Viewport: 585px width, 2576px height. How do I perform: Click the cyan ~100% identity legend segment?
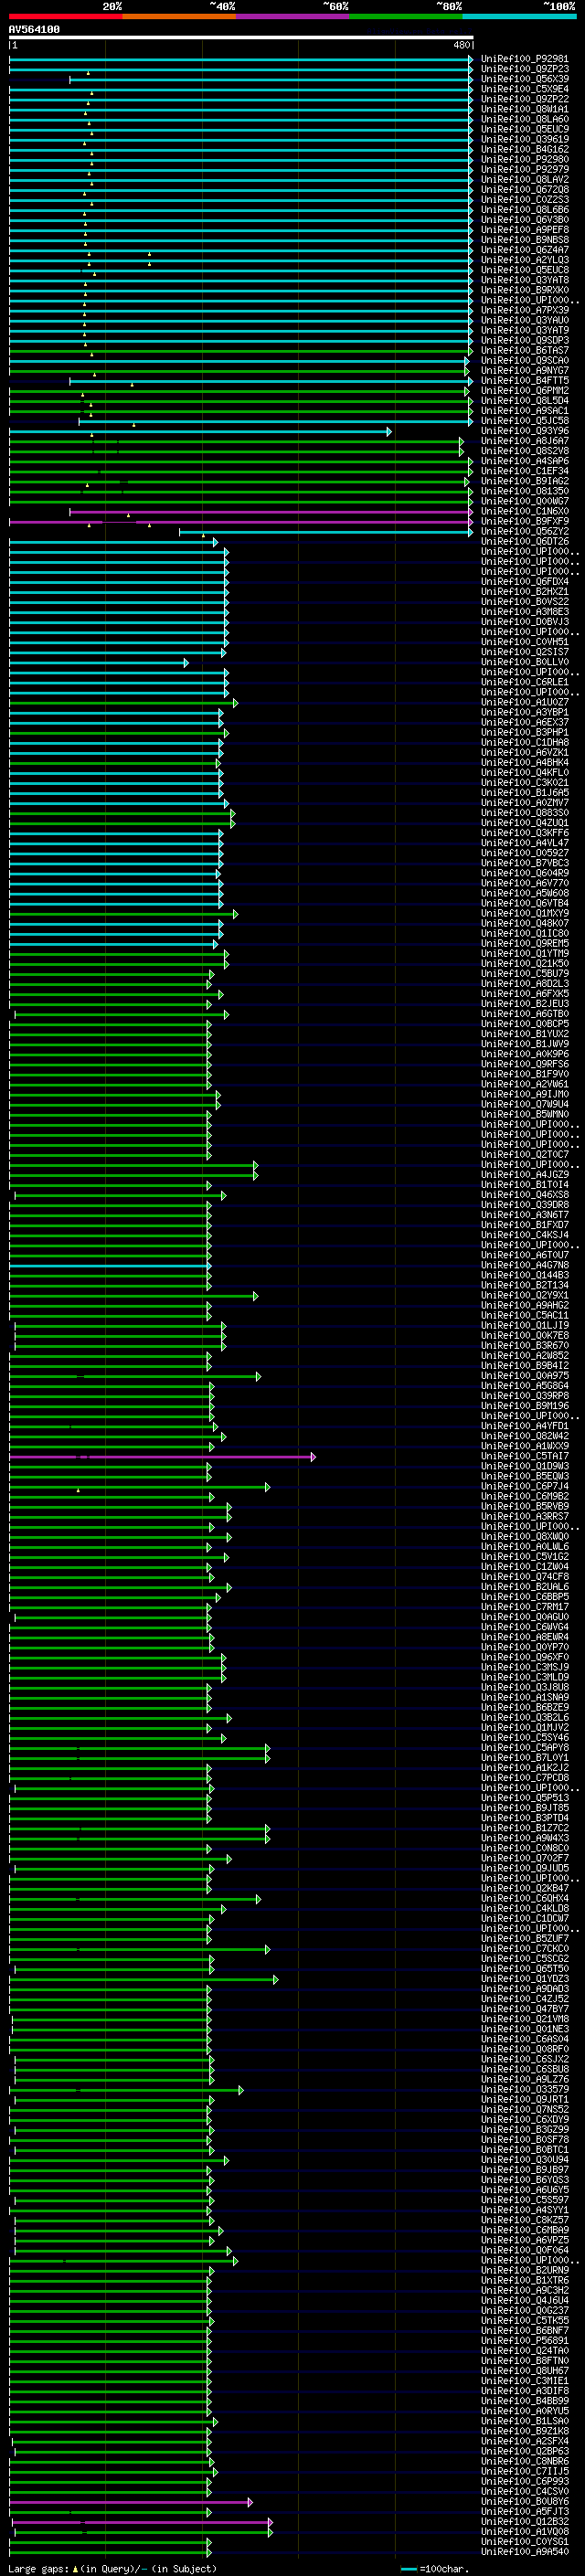(519, 17)
